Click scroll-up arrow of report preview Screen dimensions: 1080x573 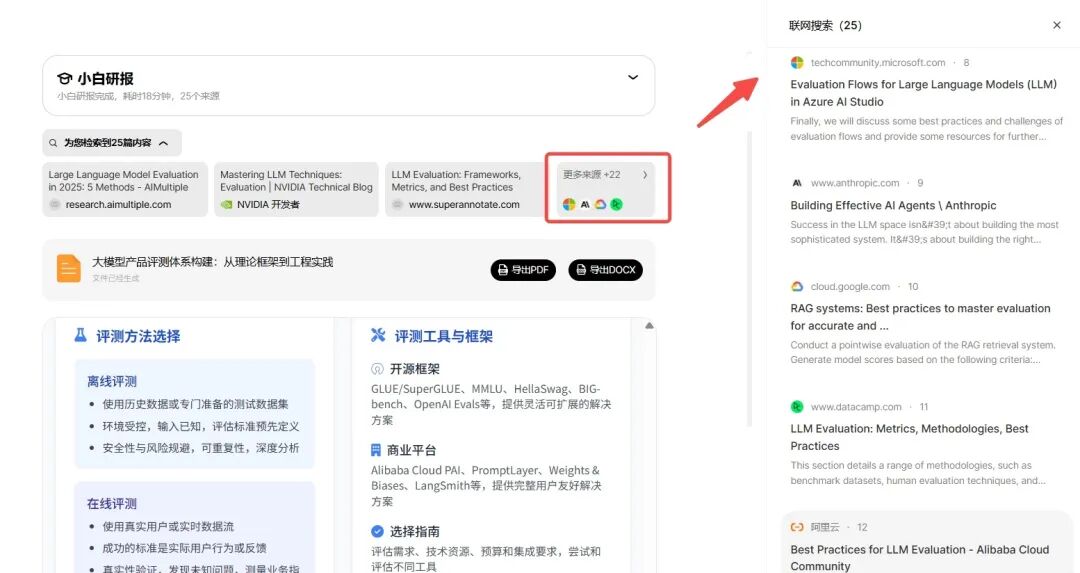tap(649, 326)
